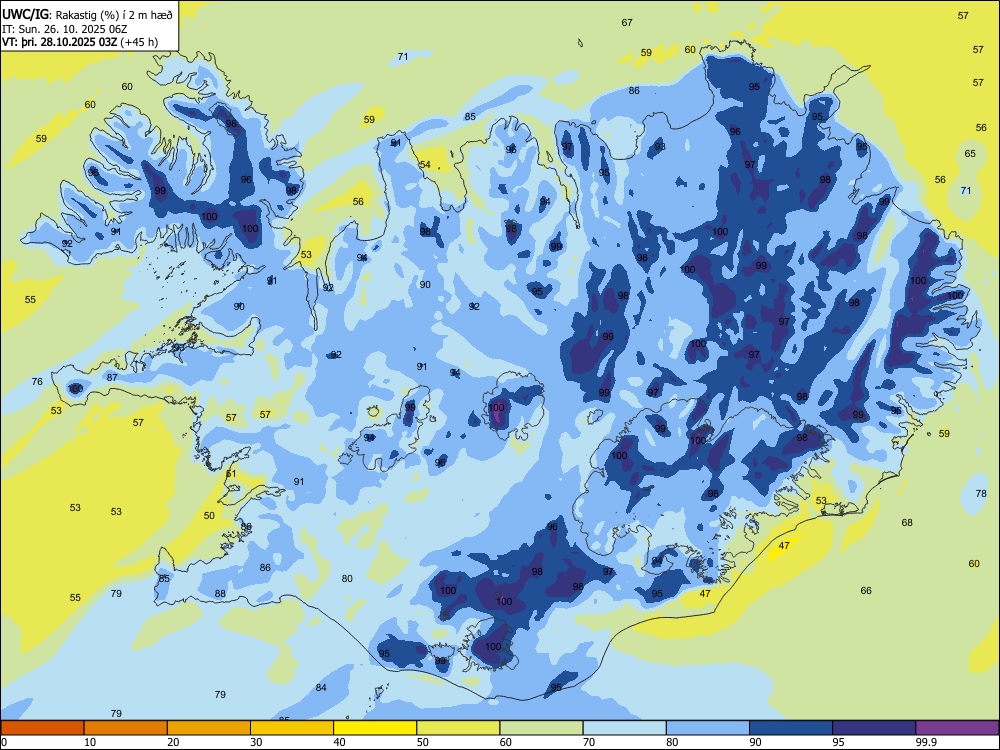Click the '68' value over the southeast sea

pyautogui.click(x=907, y=523)
